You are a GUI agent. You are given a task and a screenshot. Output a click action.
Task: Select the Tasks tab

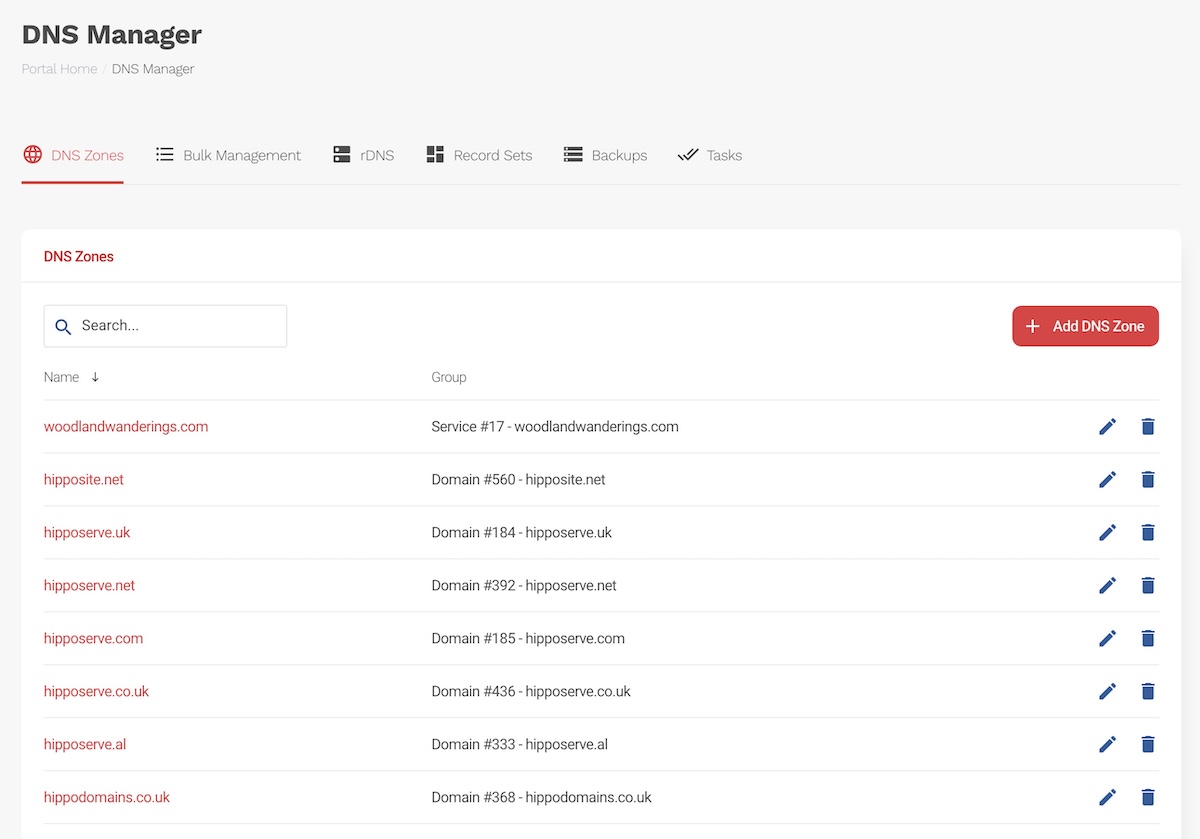[x=710, y=156]
